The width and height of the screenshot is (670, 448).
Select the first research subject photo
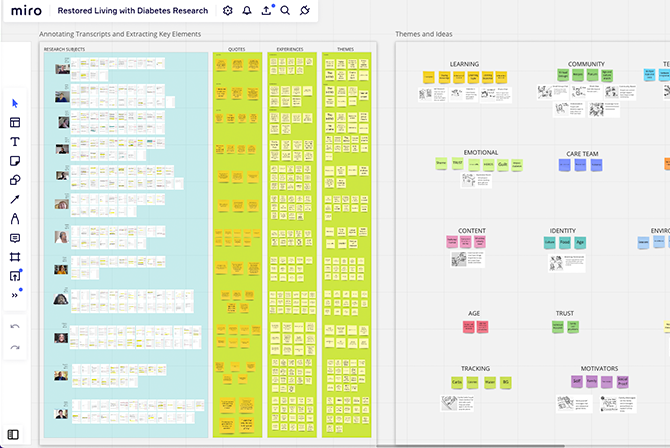click(x=63, y=69)
